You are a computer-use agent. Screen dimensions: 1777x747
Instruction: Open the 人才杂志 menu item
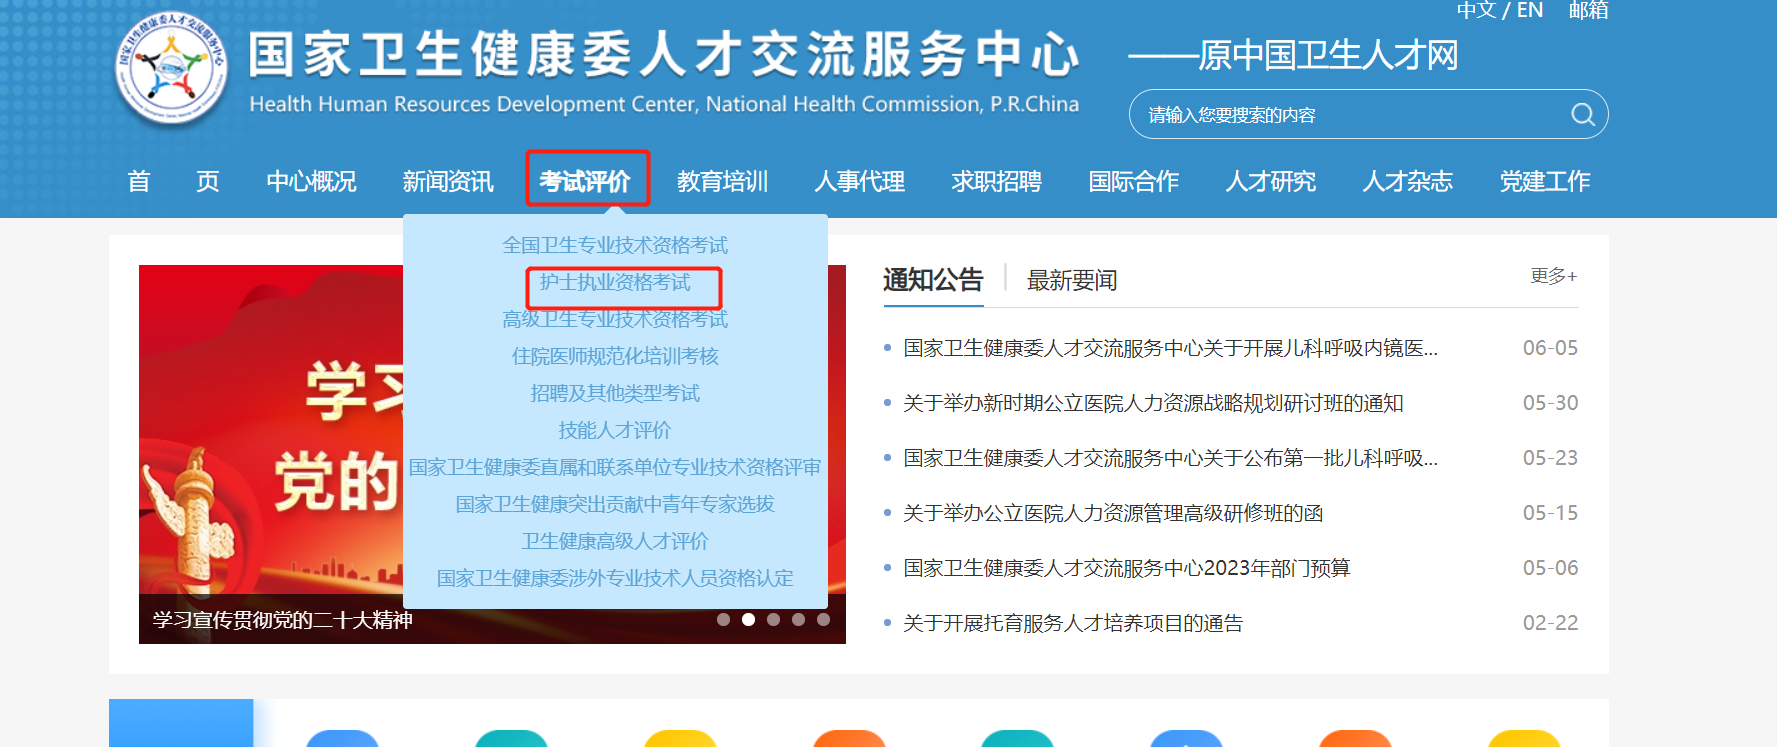pyautogui.click(x=1407, y=181)
